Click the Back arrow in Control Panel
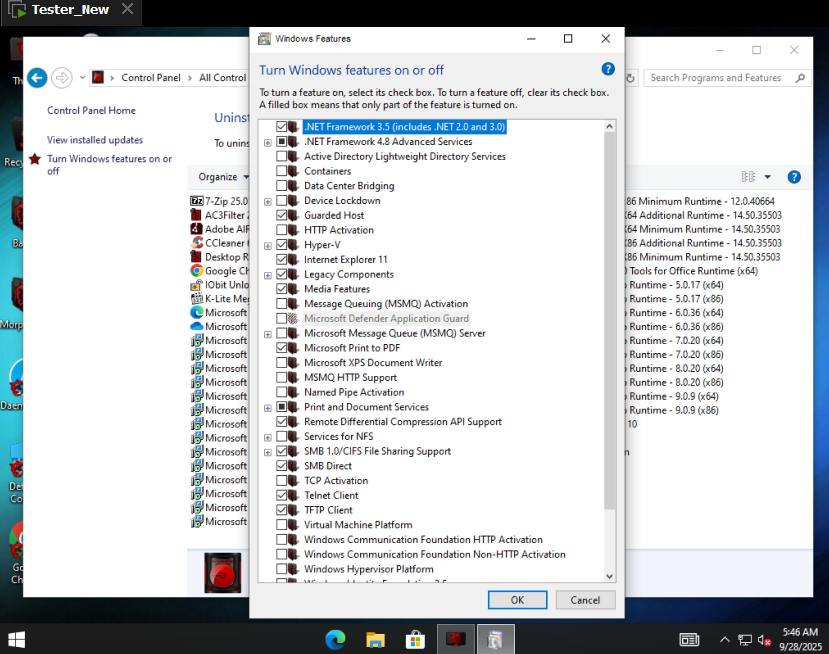This screenshot has width=829, height=654. click(37, 78)
